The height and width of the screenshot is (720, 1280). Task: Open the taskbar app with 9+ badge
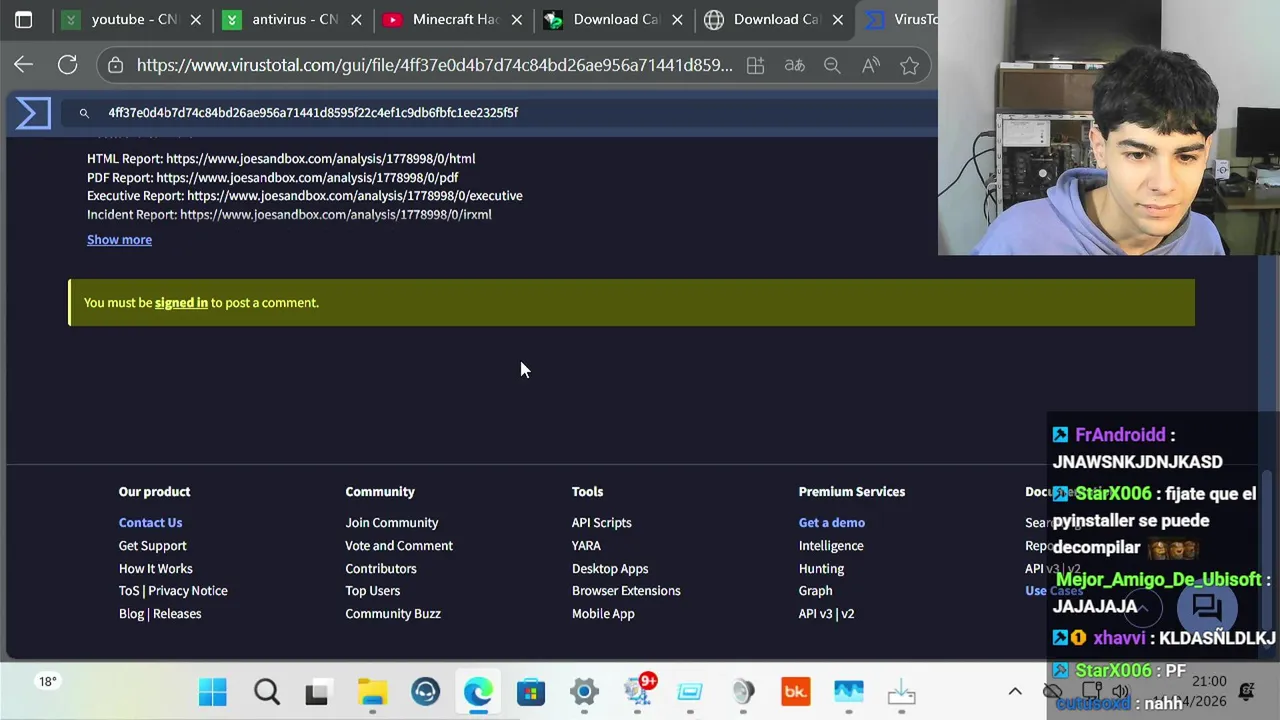point(638,690)
